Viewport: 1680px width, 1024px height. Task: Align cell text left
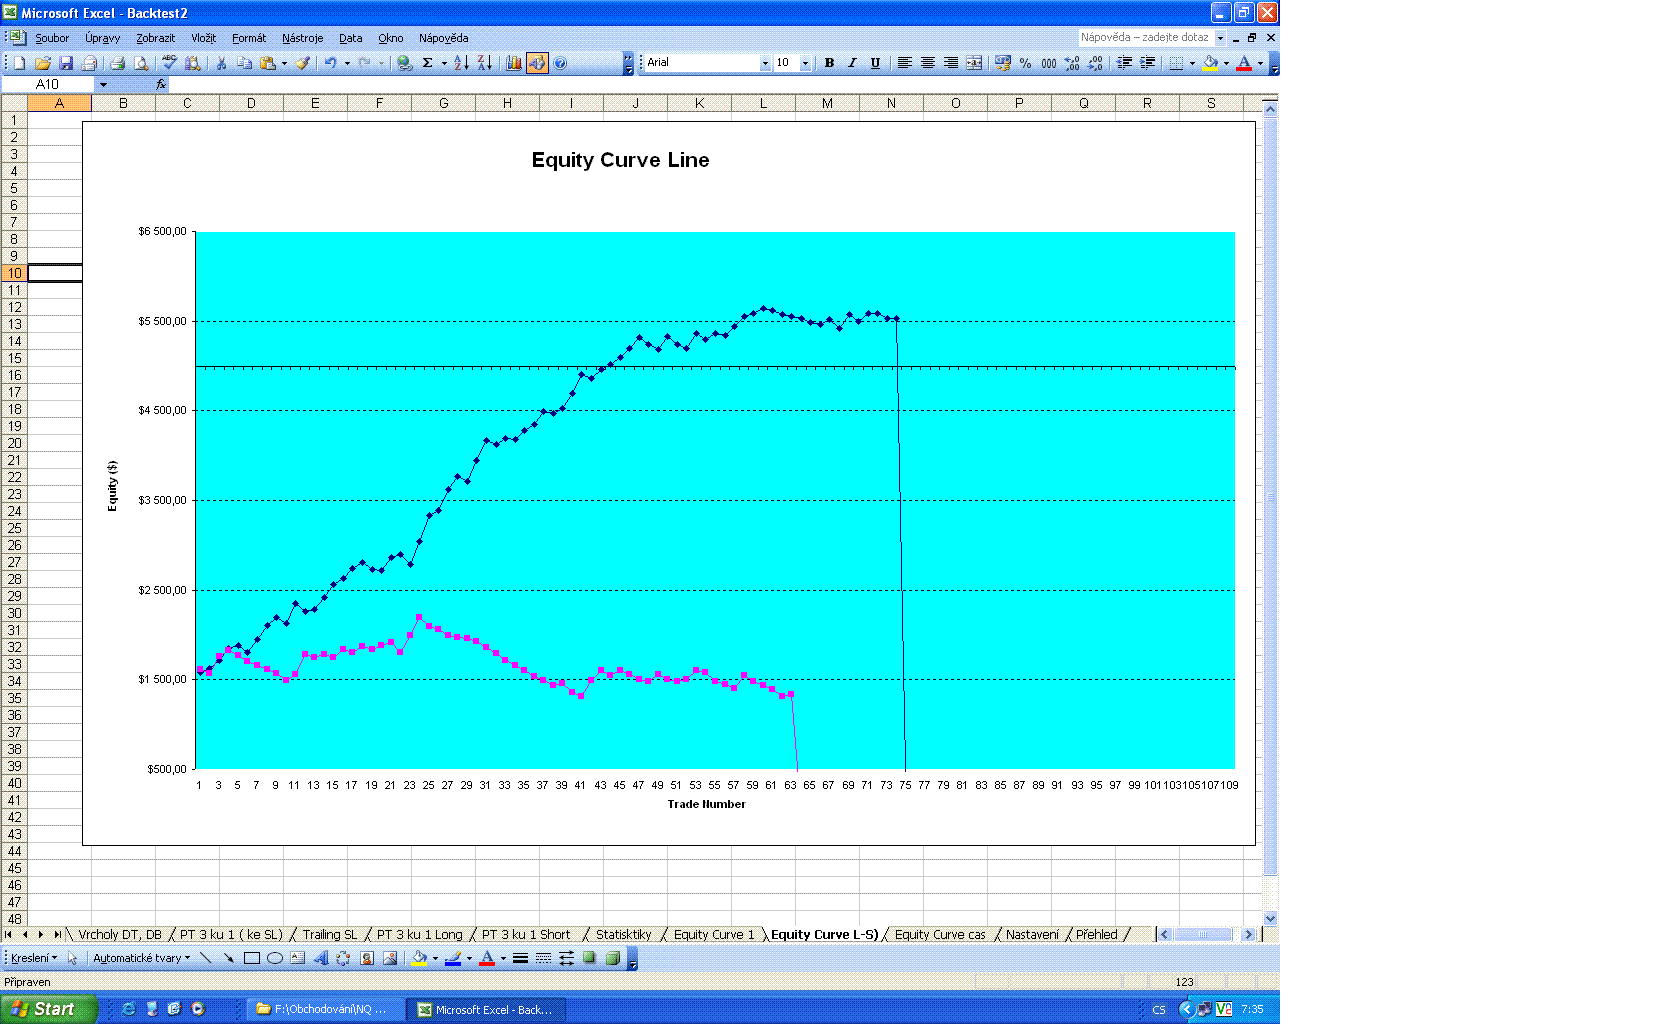[x=904, y=63]
